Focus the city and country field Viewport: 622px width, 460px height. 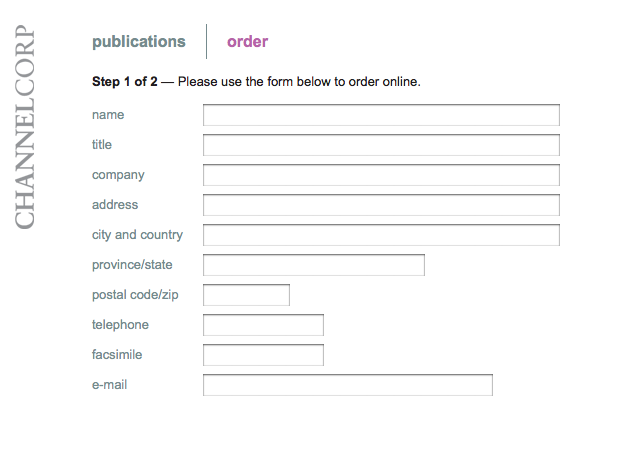[x=381, y=235]
